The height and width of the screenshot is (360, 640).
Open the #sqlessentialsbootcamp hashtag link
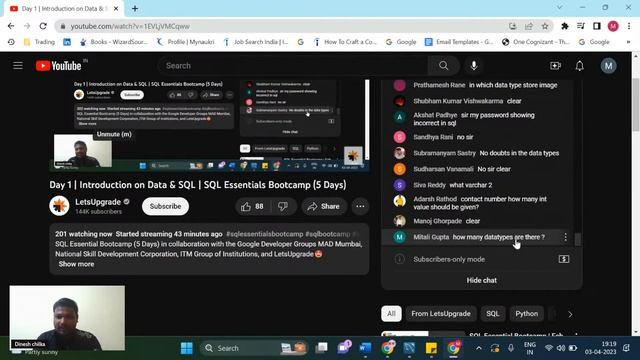[x=264, y=234]
